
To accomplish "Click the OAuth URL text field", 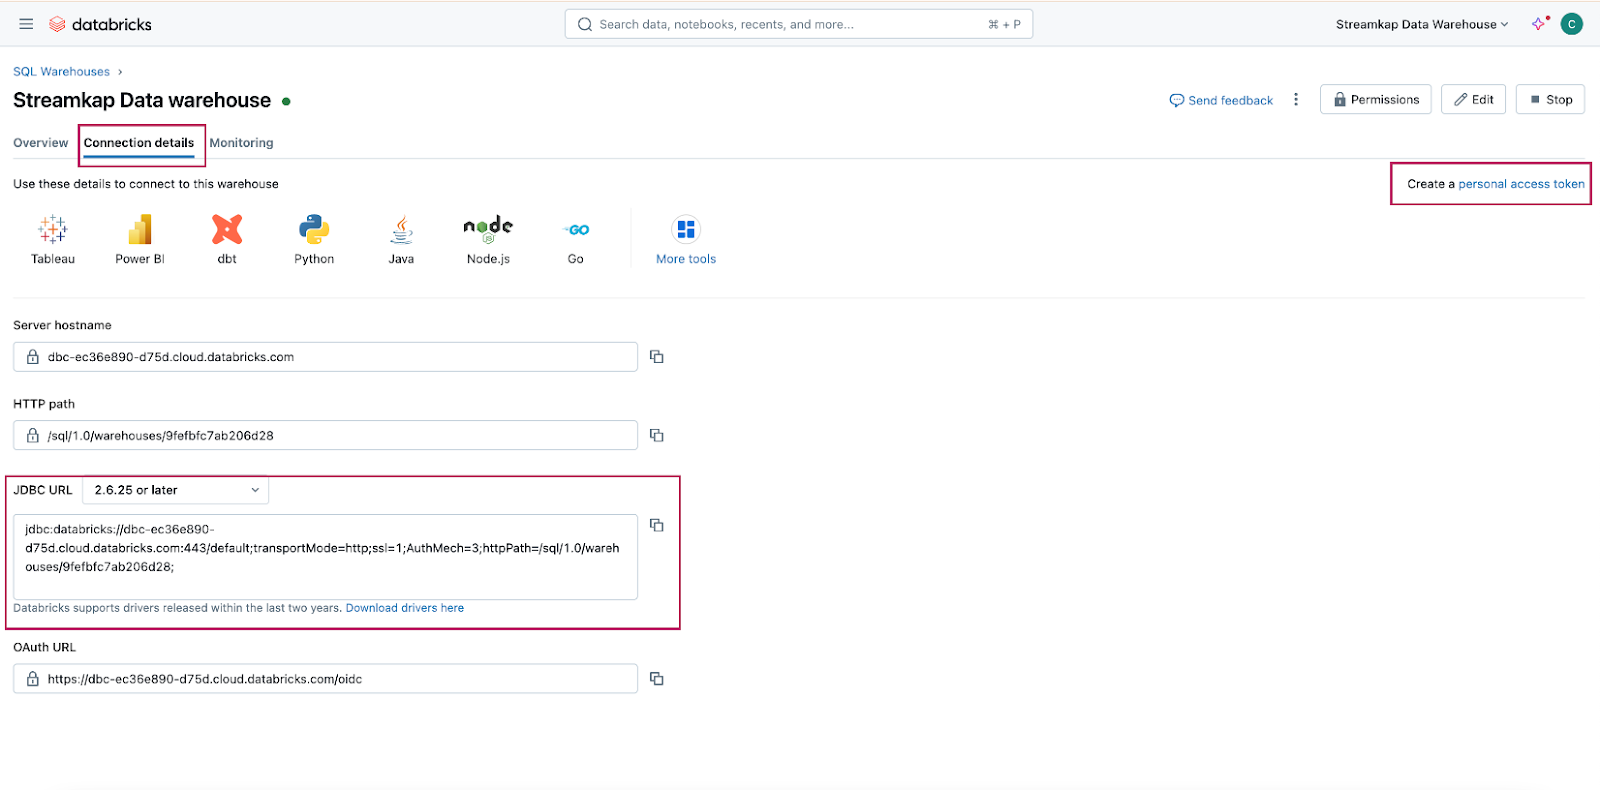I will pyautogui.click(x=325, y=679).
